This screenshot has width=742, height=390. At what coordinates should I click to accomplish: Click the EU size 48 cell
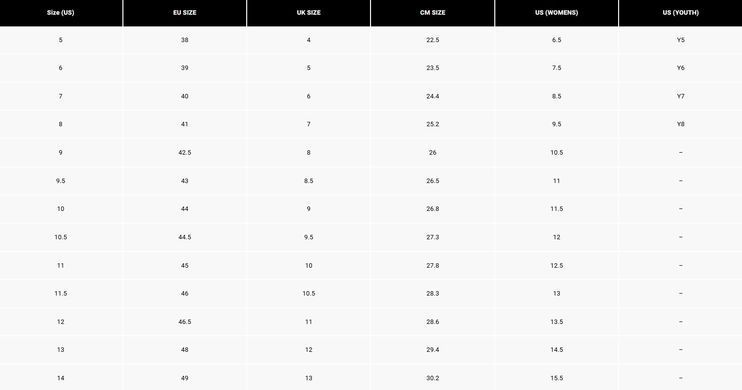pos(185,350)
